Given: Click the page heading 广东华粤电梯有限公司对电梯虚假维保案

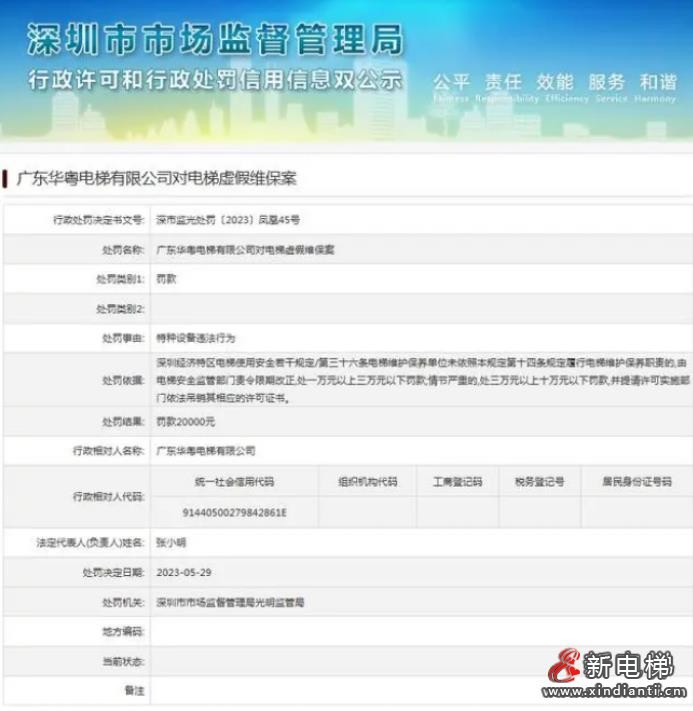Looking at the screenshot, I should pyautogui.click(x=156, y=178).
